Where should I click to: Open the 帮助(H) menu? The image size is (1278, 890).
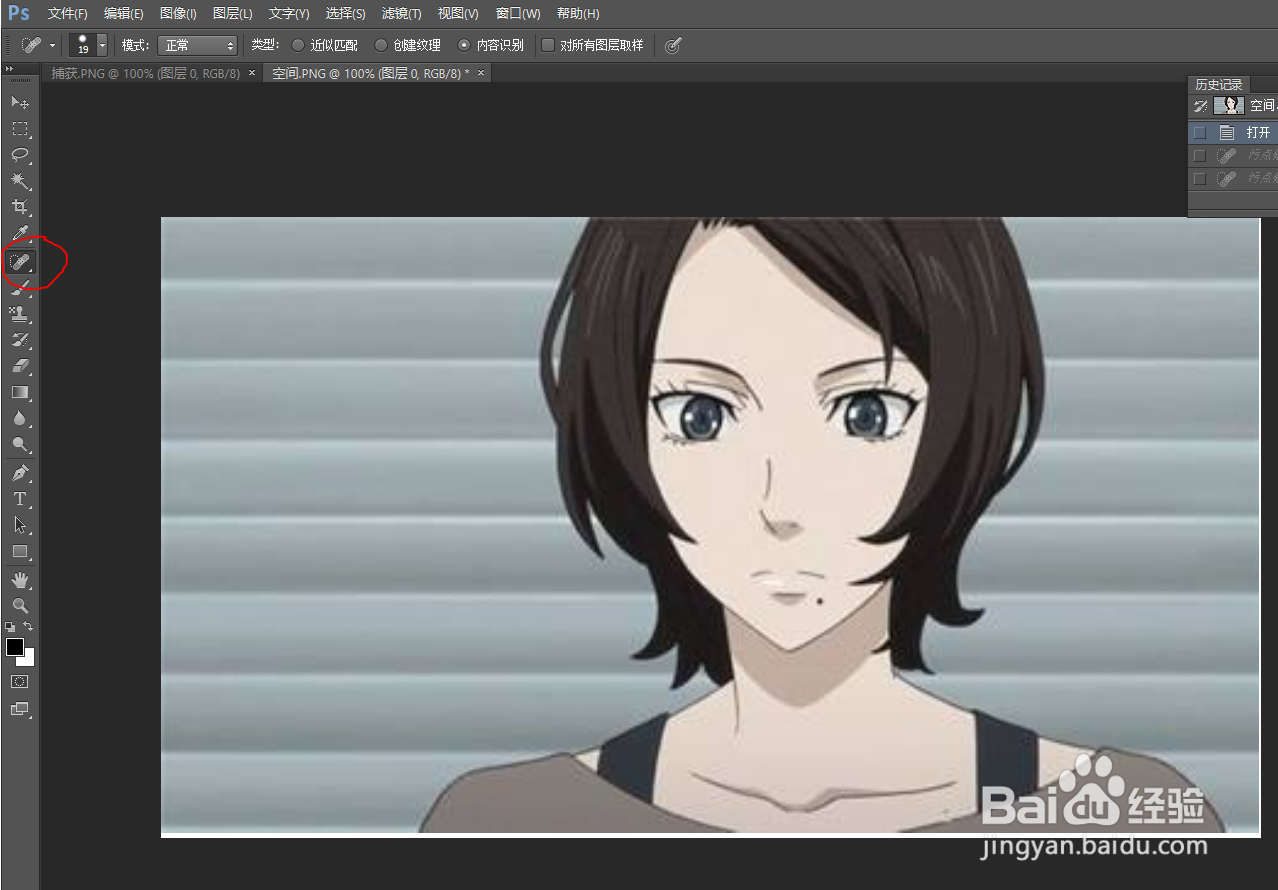coord(578,14)
